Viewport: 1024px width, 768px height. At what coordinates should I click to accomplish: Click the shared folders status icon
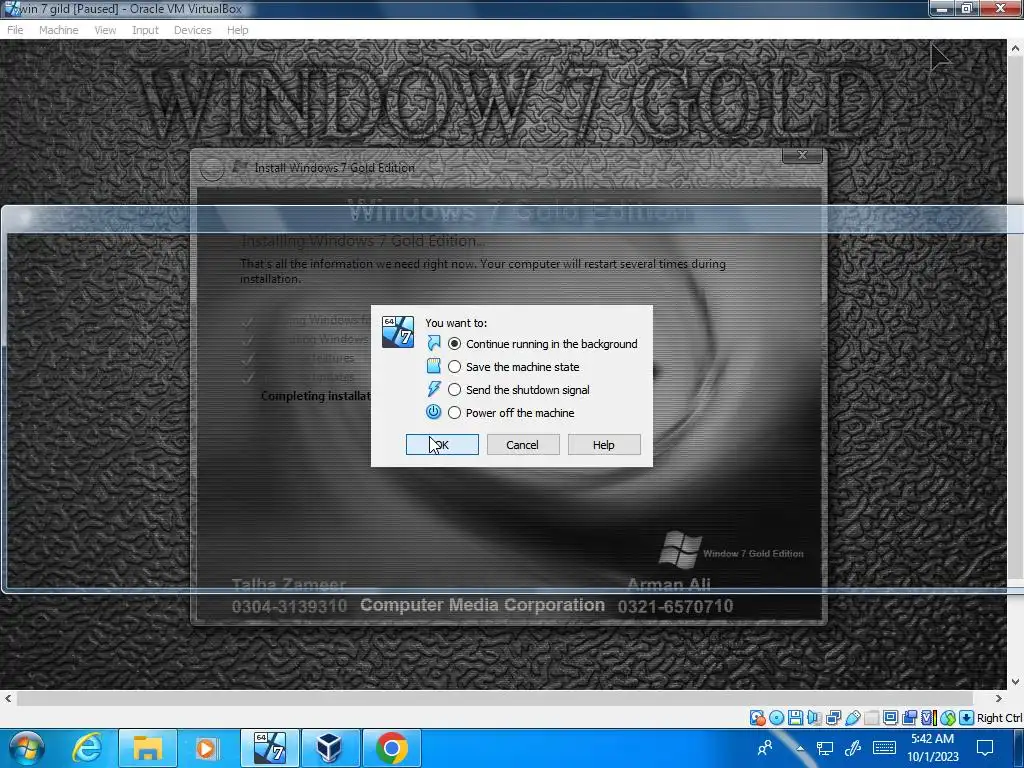point(871,718)
